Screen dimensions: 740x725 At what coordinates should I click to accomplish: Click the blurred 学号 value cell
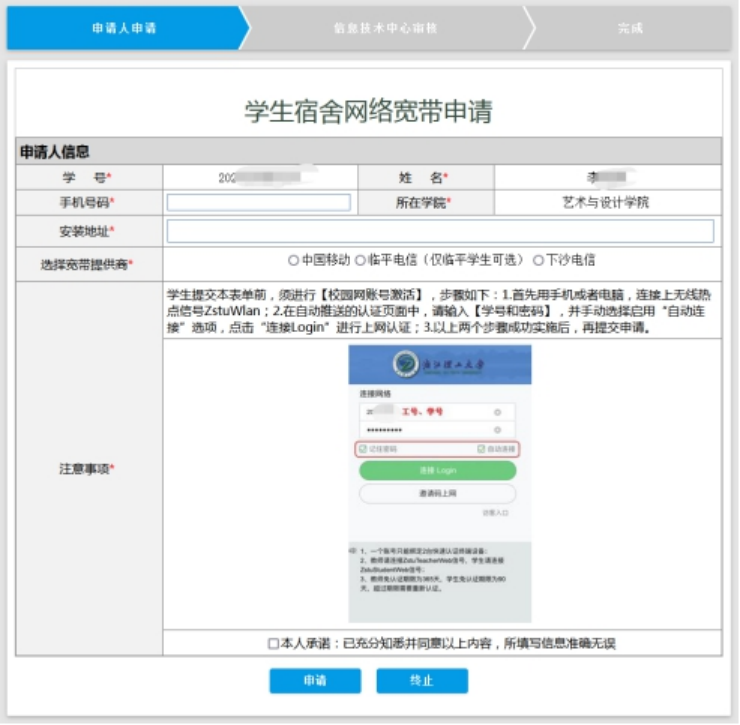[x=260, y=177]
